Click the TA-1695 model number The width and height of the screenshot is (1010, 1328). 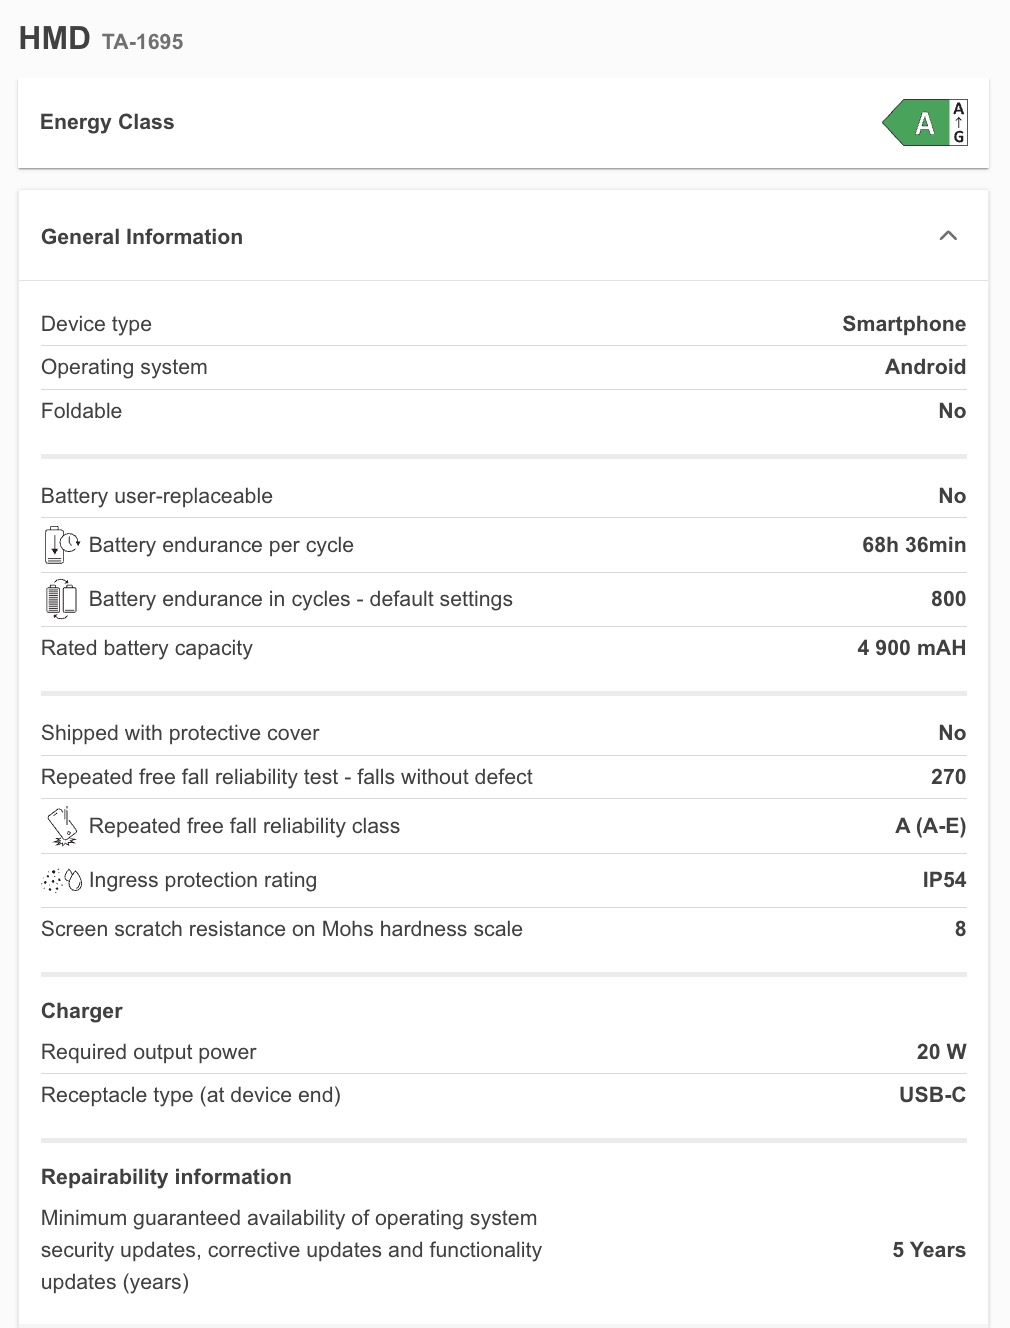[142, 42]
